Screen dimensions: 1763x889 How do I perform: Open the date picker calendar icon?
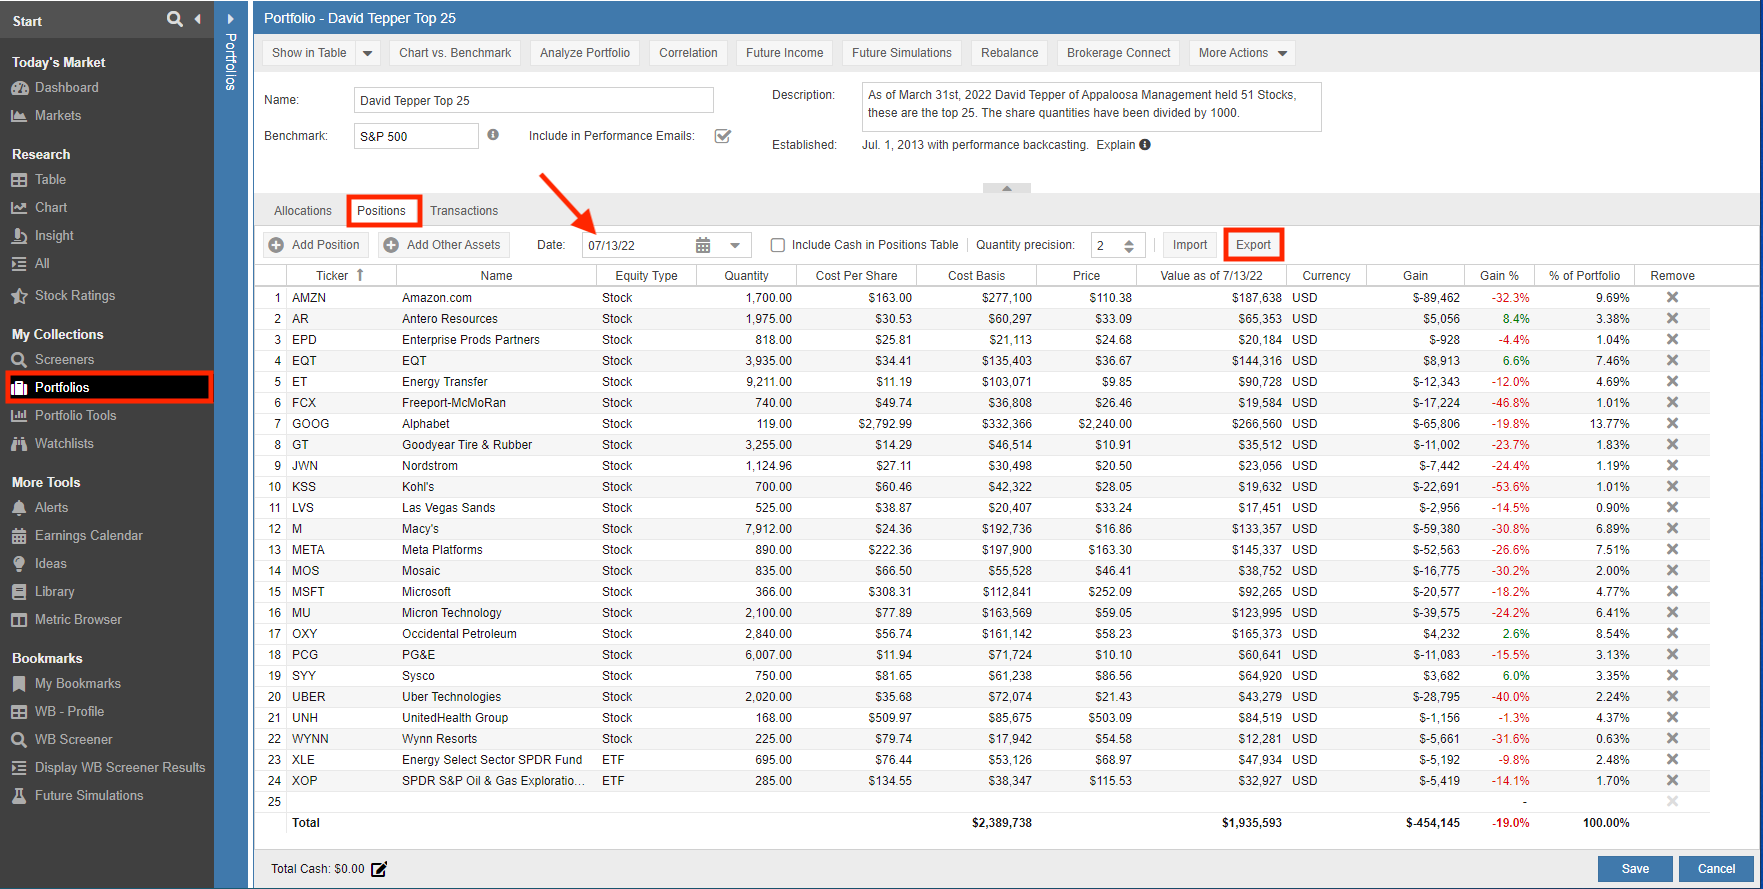point(703,245)
